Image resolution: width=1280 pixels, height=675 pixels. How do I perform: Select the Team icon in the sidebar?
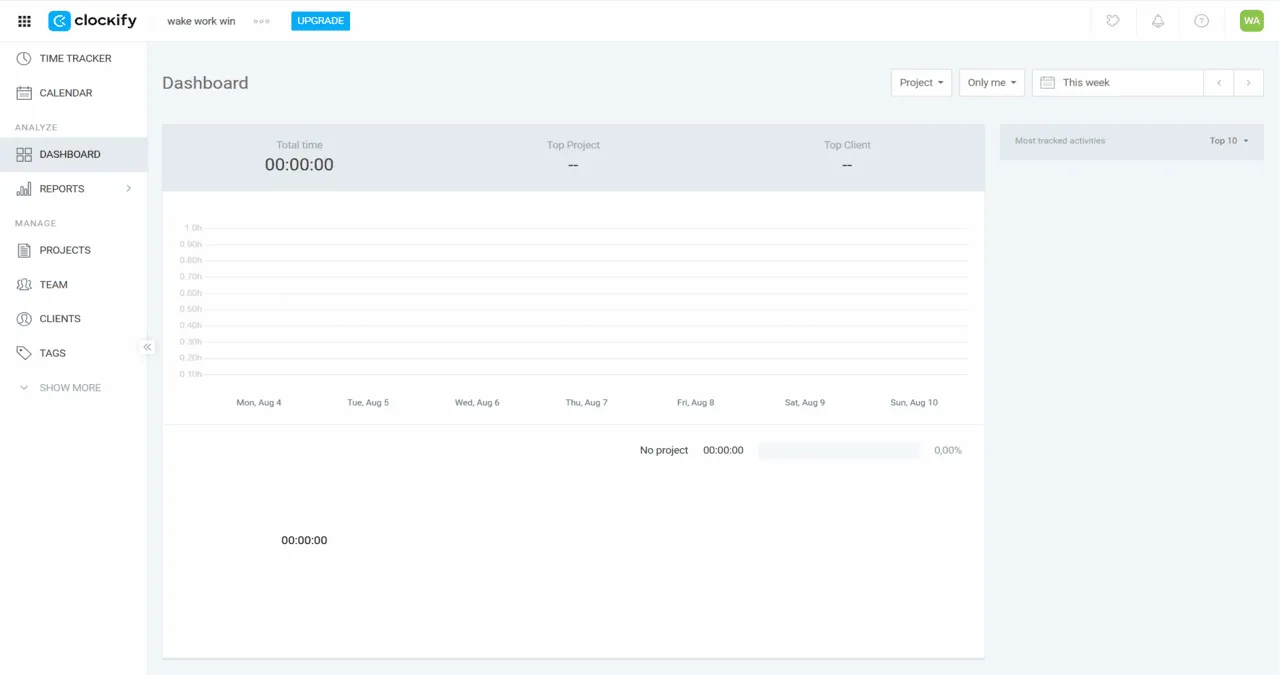(x=23, y=284)
